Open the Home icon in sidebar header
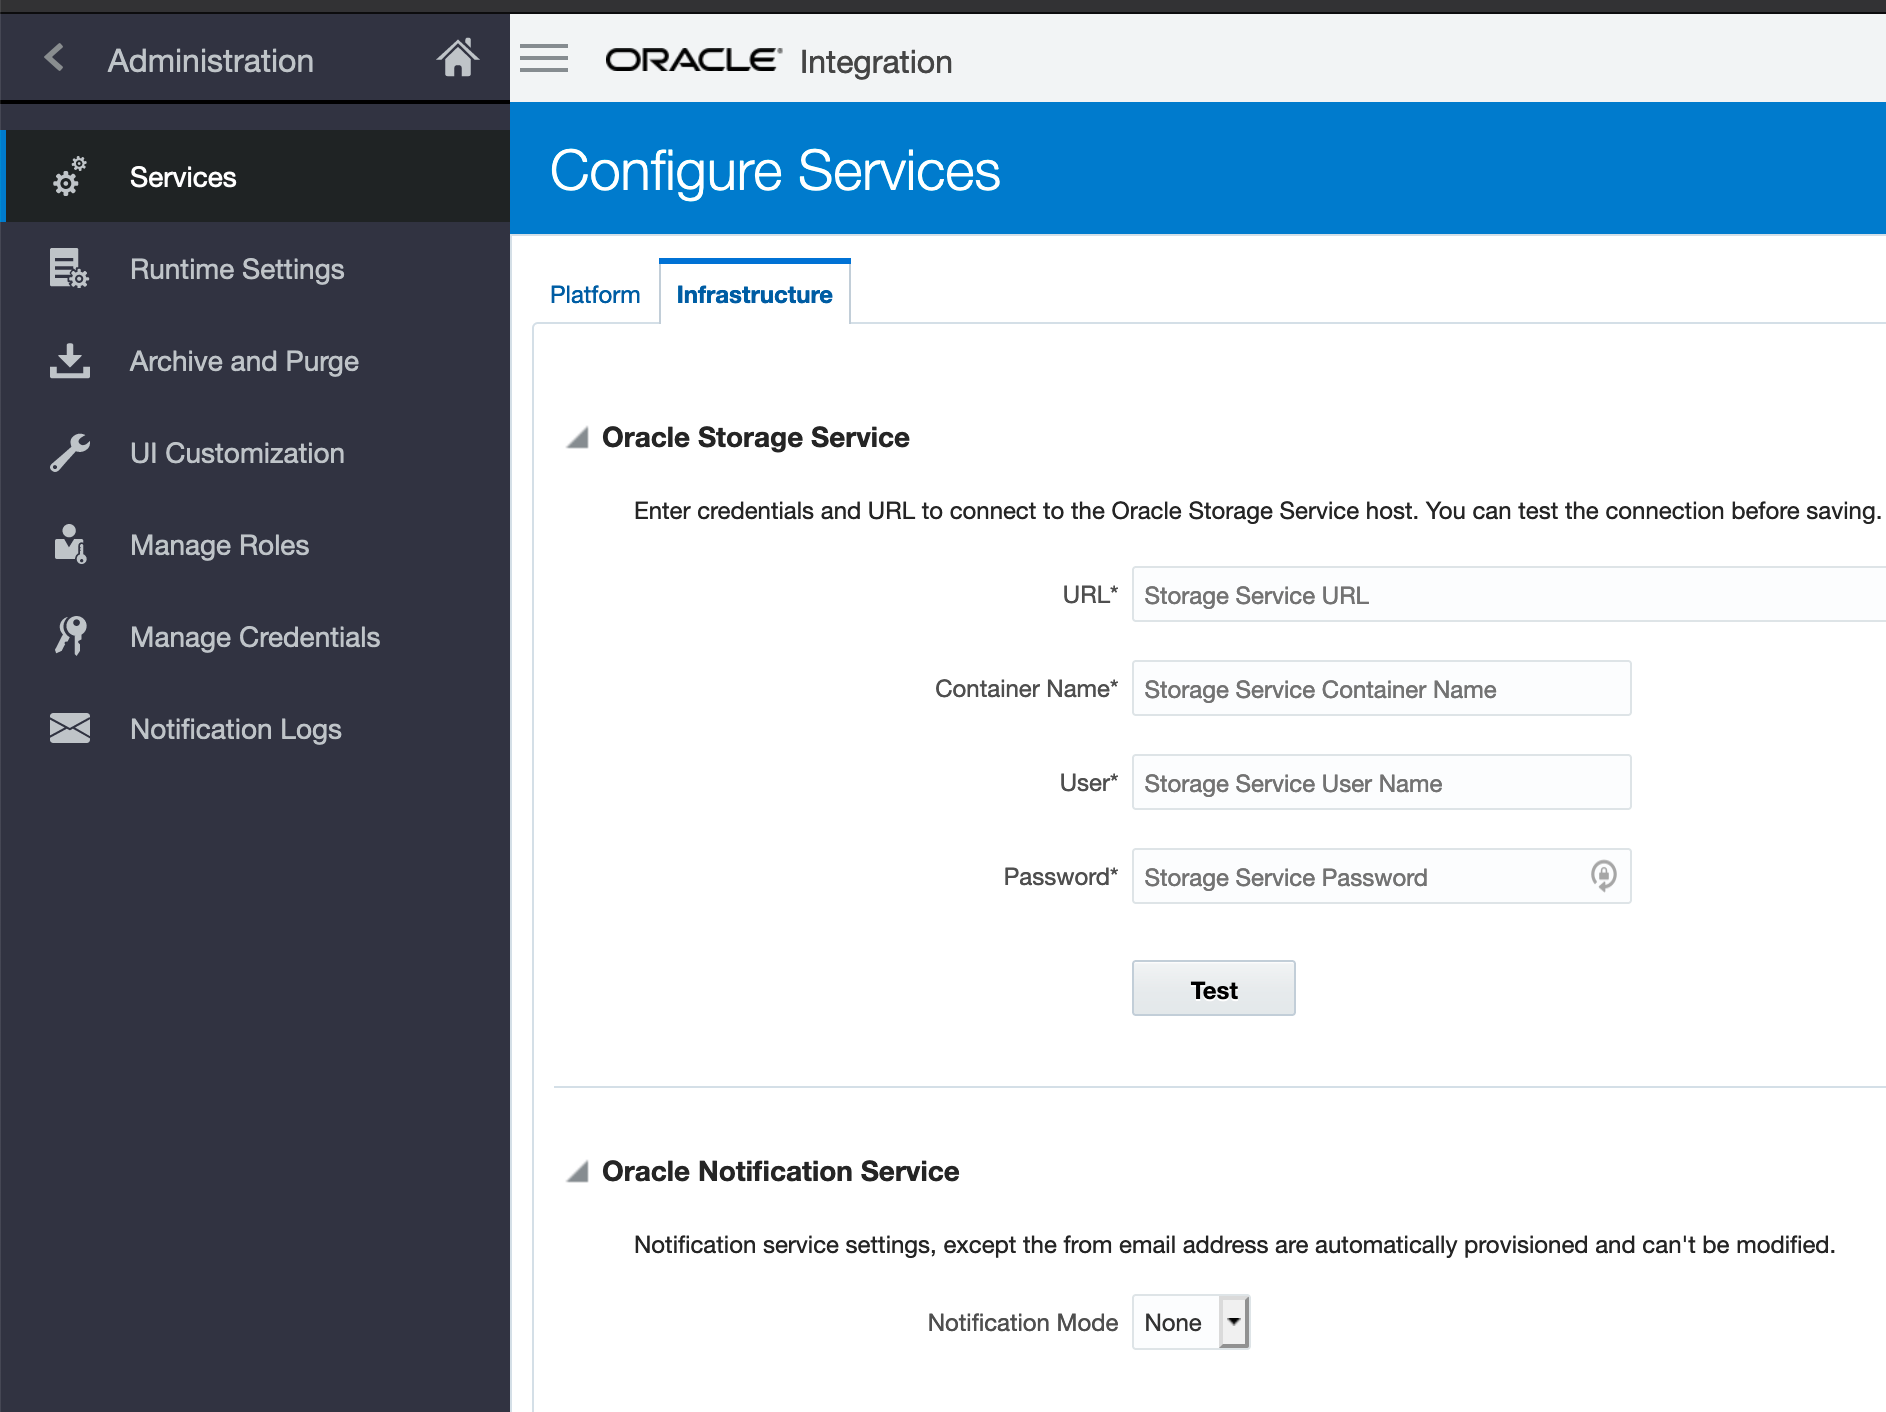 (x=458, y=58)
